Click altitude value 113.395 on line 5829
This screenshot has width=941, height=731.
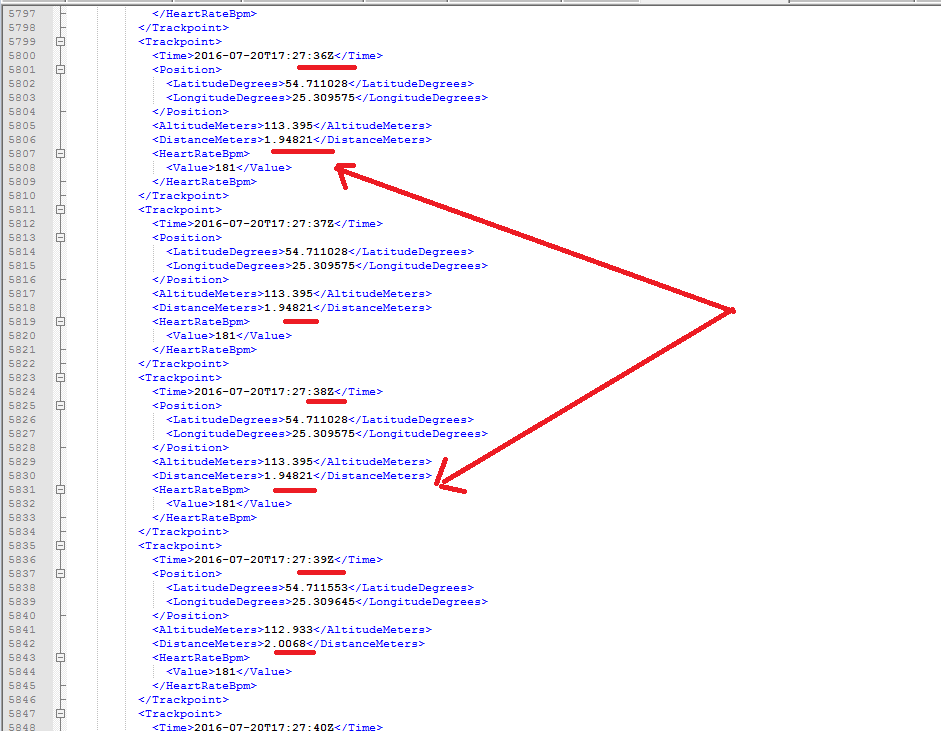[x=289, y=462]
